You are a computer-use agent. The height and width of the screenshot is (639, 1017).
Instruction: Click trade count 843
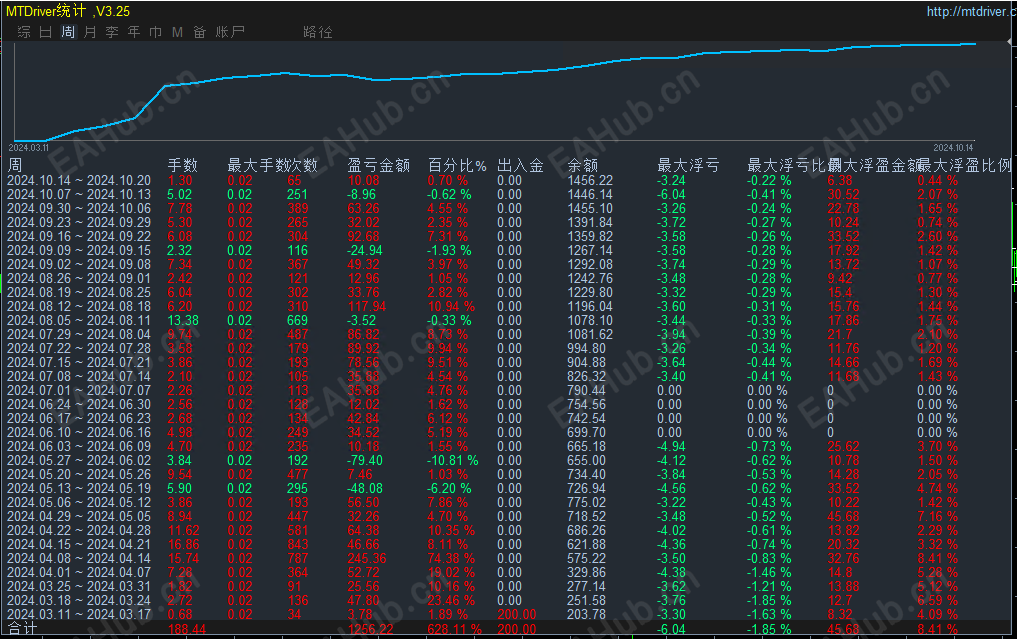point(298,544)
